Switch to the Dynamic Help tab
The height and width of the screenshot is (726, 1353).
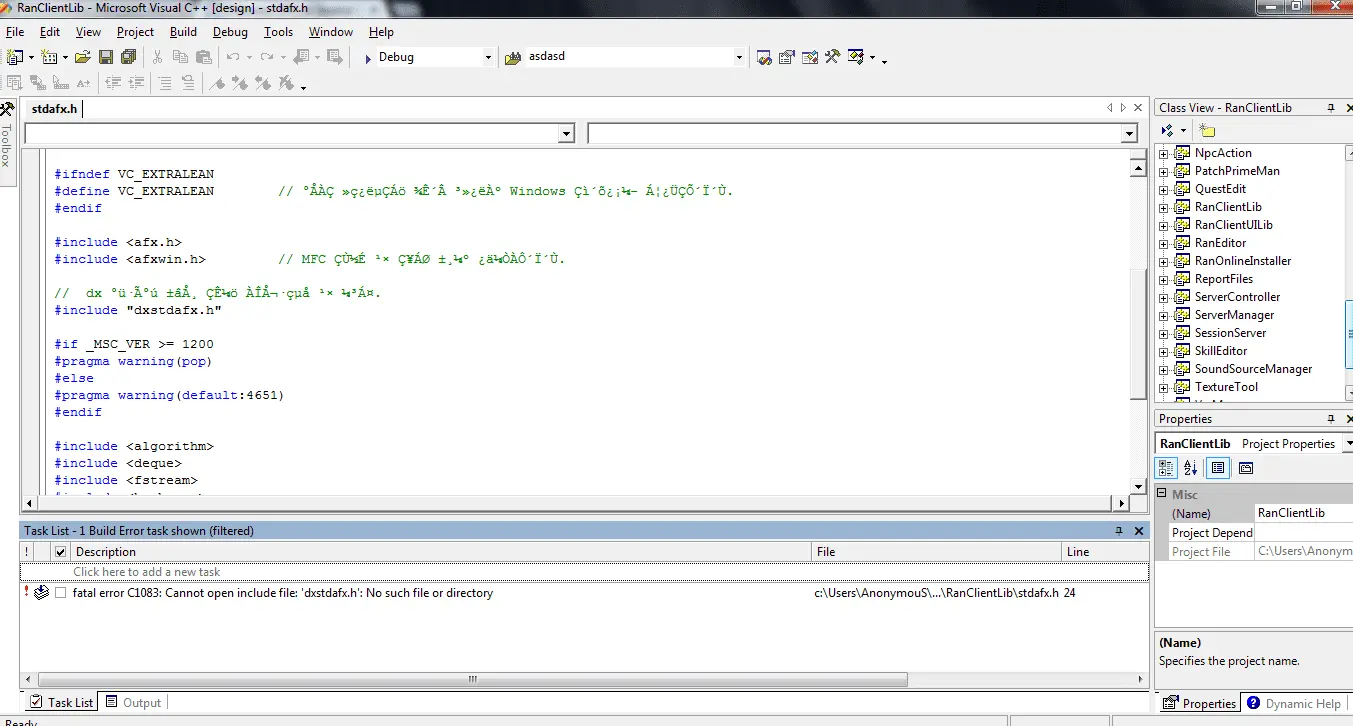pyautogui.click(x=1294, y=703)
